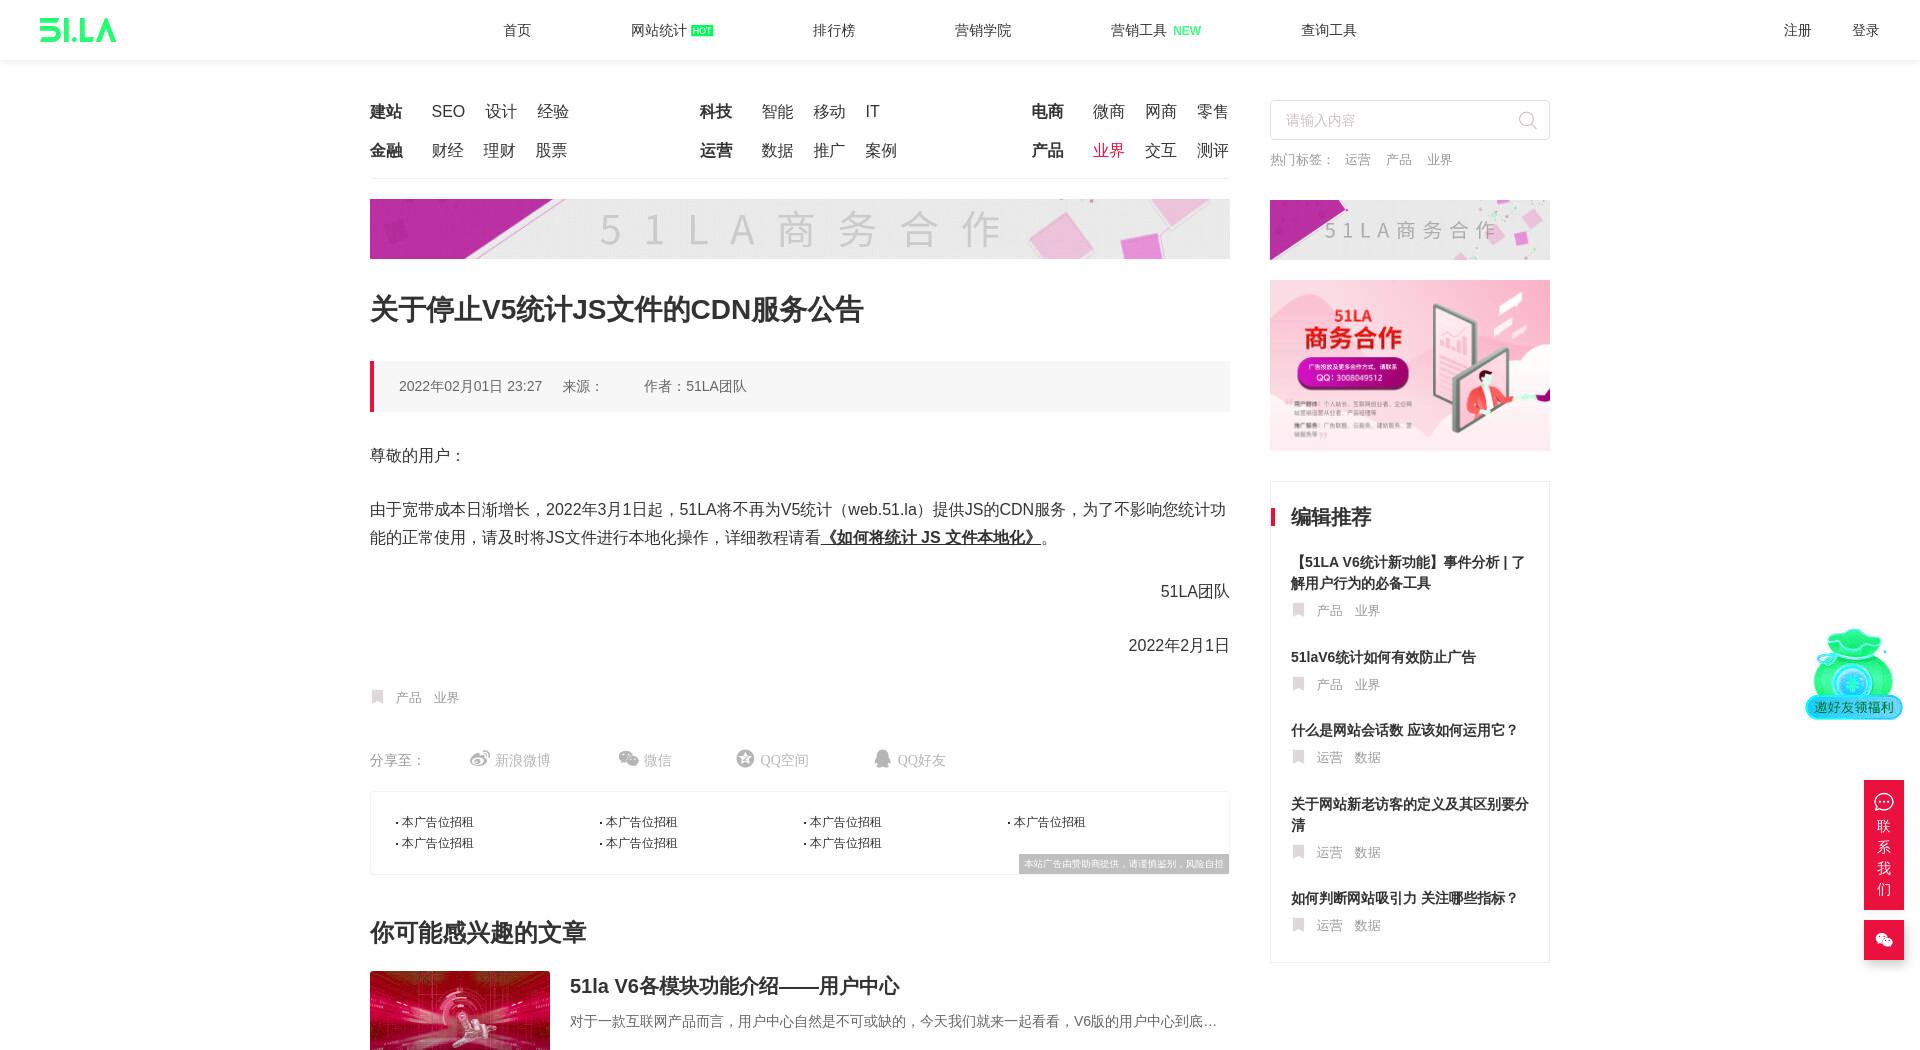This screenshot has width=1920, height=1050.
Task: Open 51la V6各模块功能介绍 用户中心 article
Action: (x=734, y=986)
